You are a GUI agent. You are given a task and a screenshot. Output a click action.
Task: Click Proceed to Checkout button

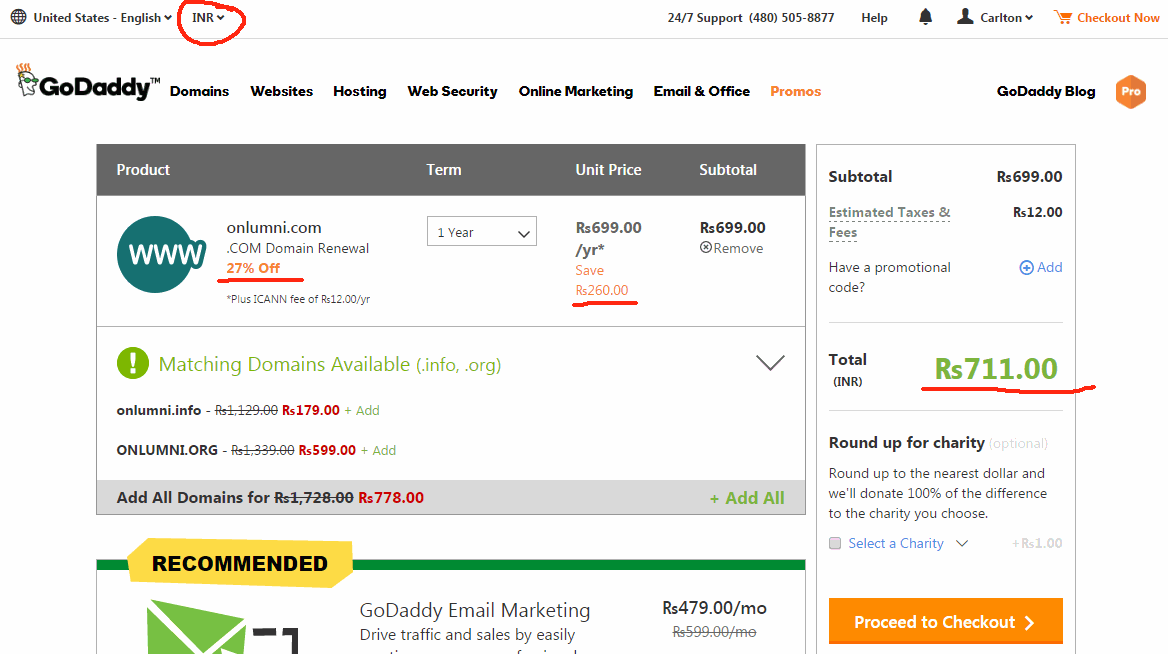pyautogui.click(x=945, y=621)
